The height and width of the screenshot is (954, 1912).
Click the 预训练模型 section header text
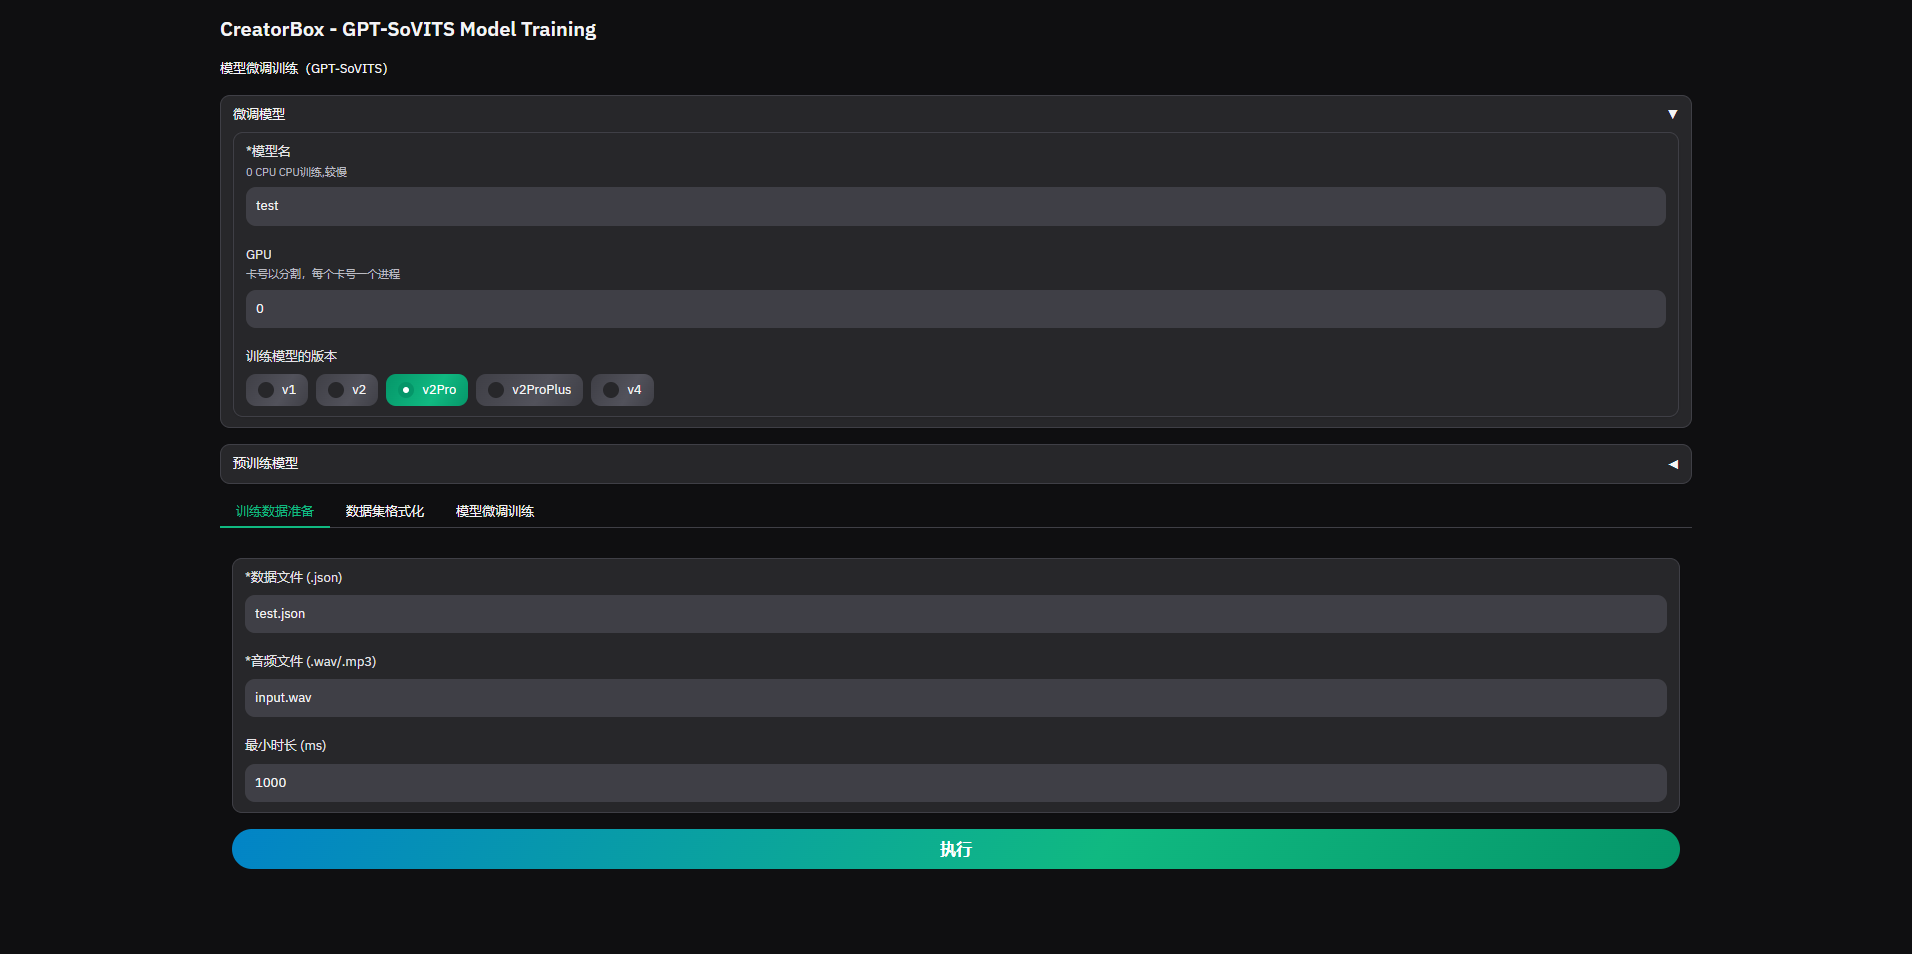click(x=265, y=463)
